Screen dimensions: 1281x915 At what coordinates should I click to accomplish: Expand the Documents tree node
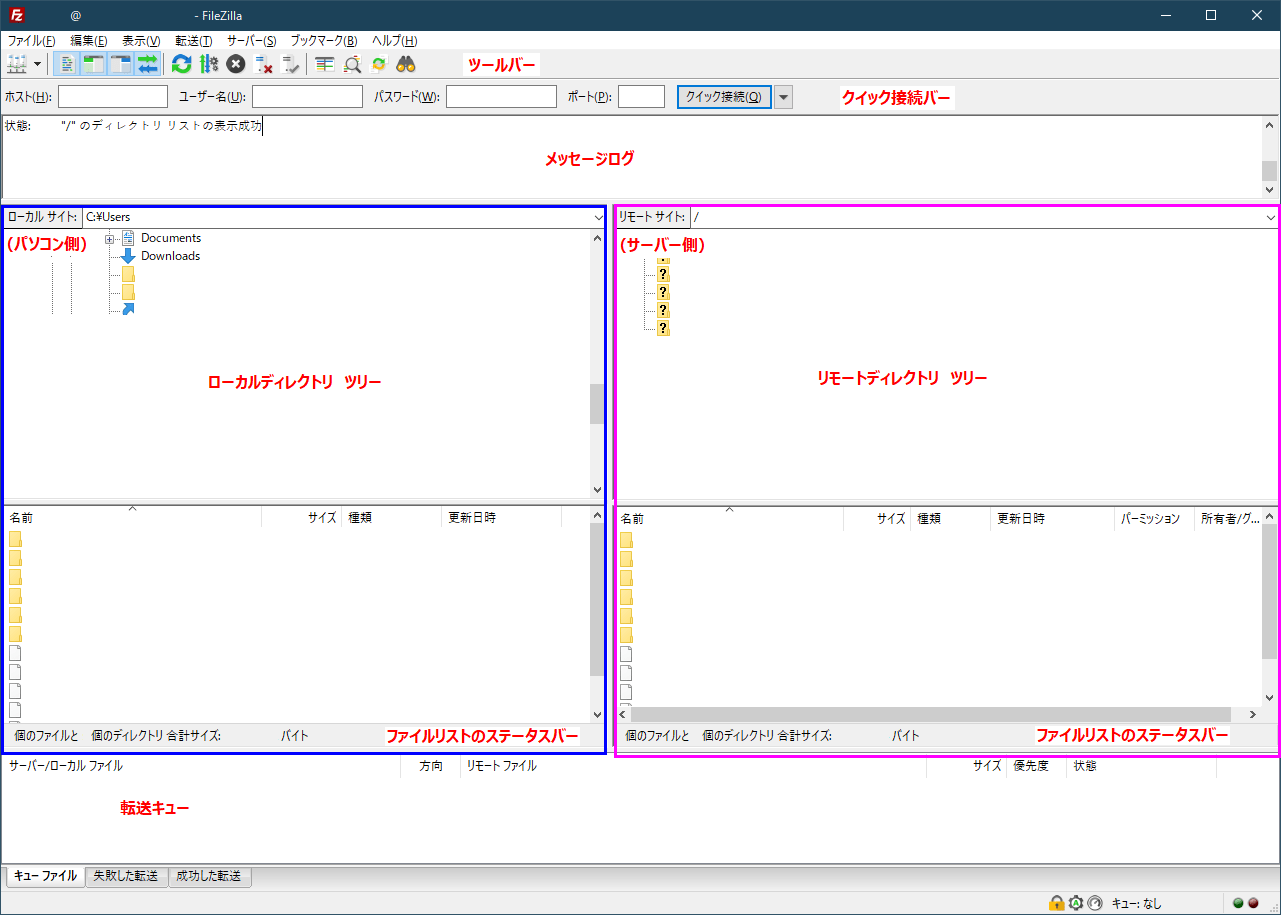click(x=110, y=238)
